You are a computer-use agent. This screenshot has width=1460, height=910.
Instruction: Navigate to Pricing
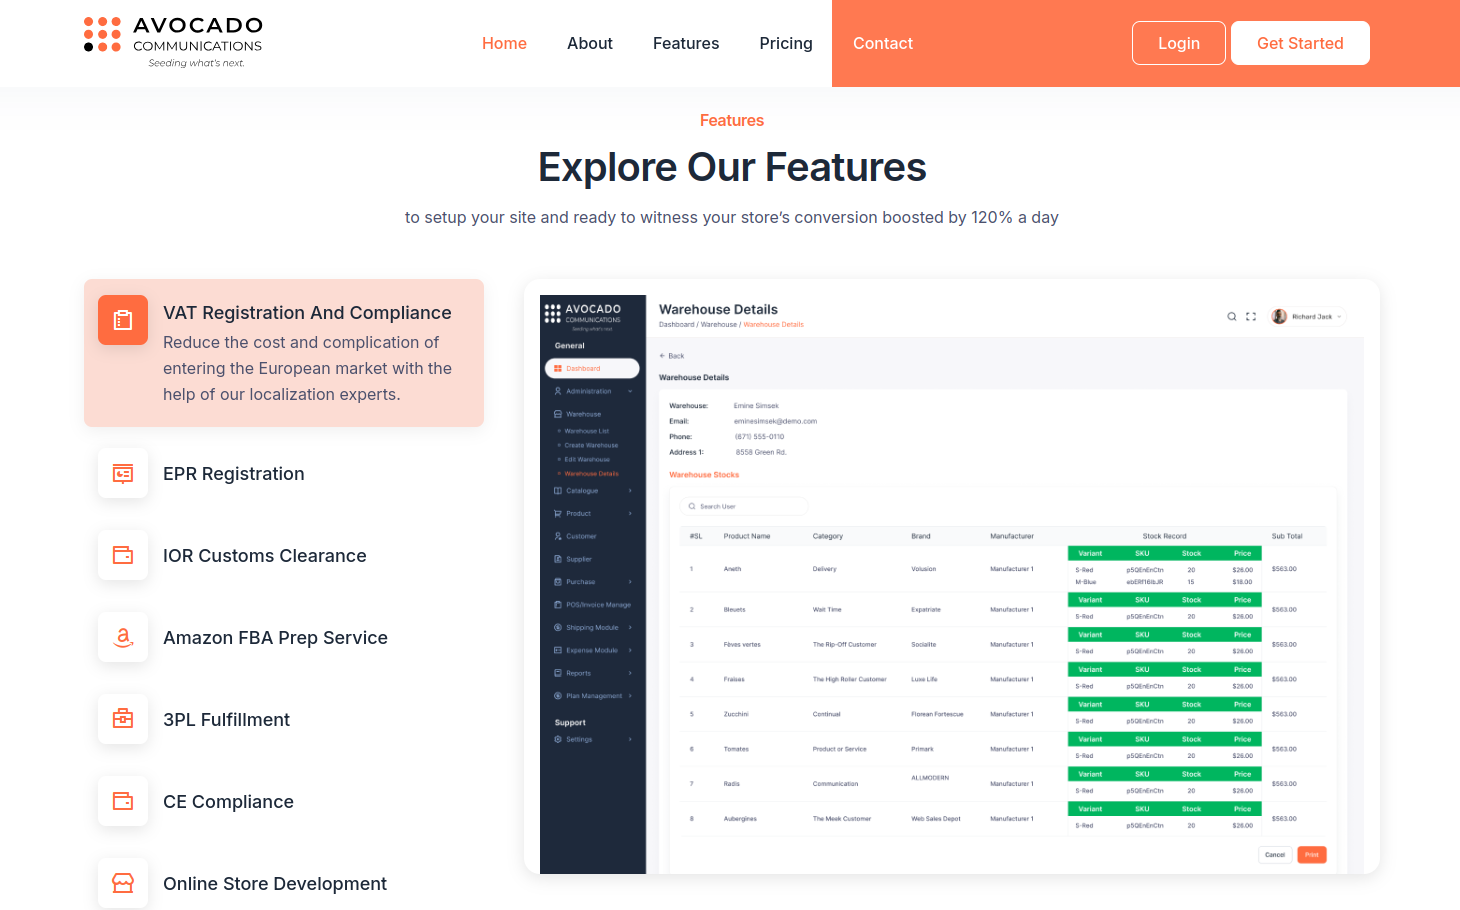(786, 44)
